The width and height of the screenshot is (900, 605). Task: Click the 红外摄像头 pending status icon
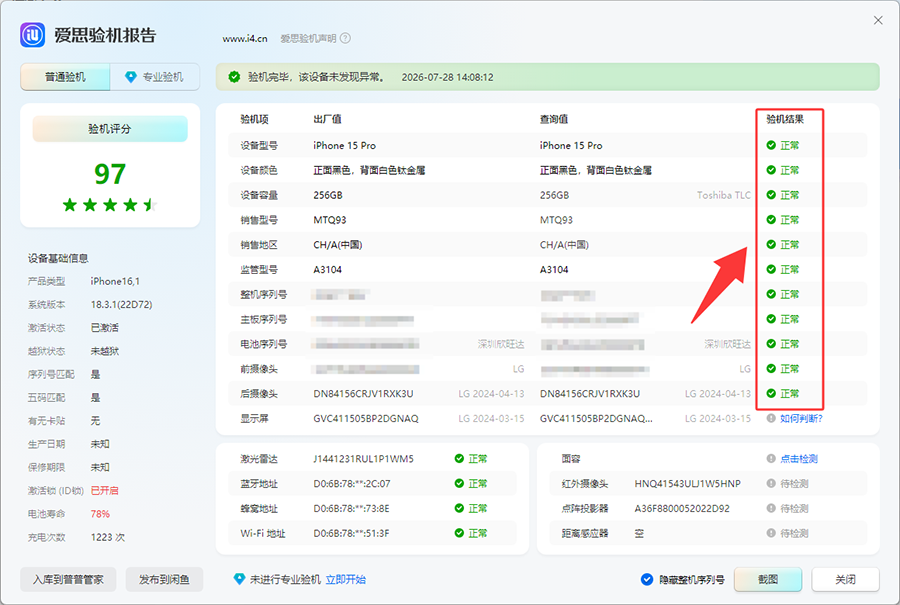(771, 483)
